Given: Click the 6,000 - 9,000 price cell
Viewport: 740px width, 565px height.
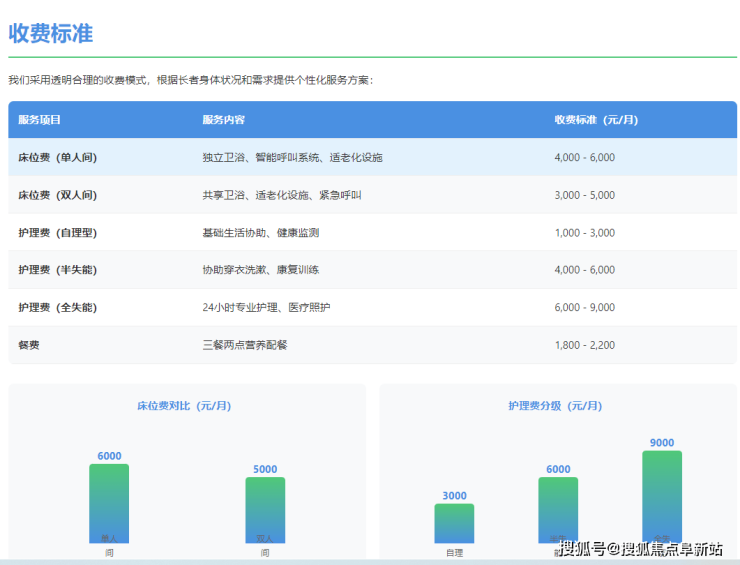Looking at the screenshot, I should click(x=584, y=308).
